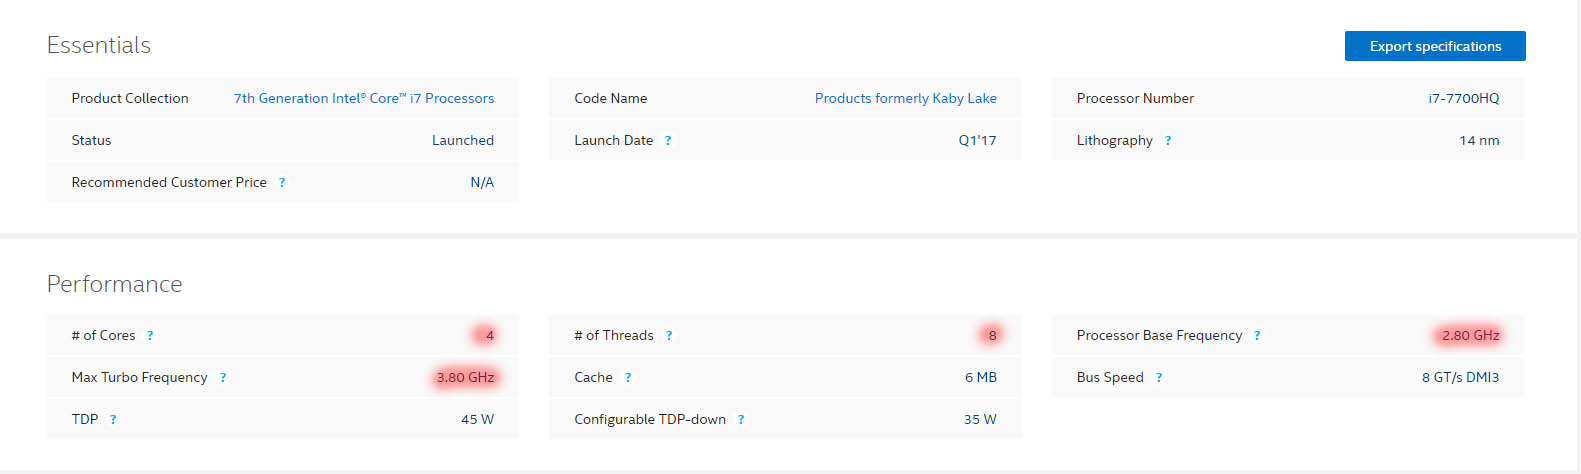
Task: Click the Essentials section heading
Action: [99, 45]
